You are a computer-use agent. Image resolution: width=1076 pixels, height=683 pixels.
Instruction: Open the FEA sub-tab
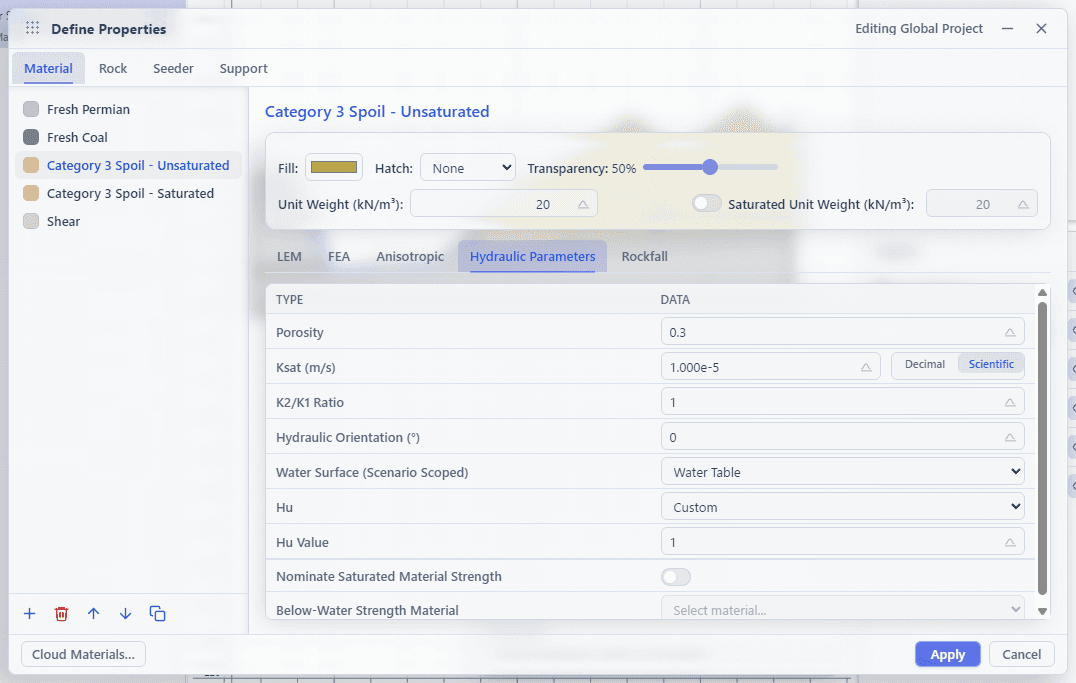(339, 257)
